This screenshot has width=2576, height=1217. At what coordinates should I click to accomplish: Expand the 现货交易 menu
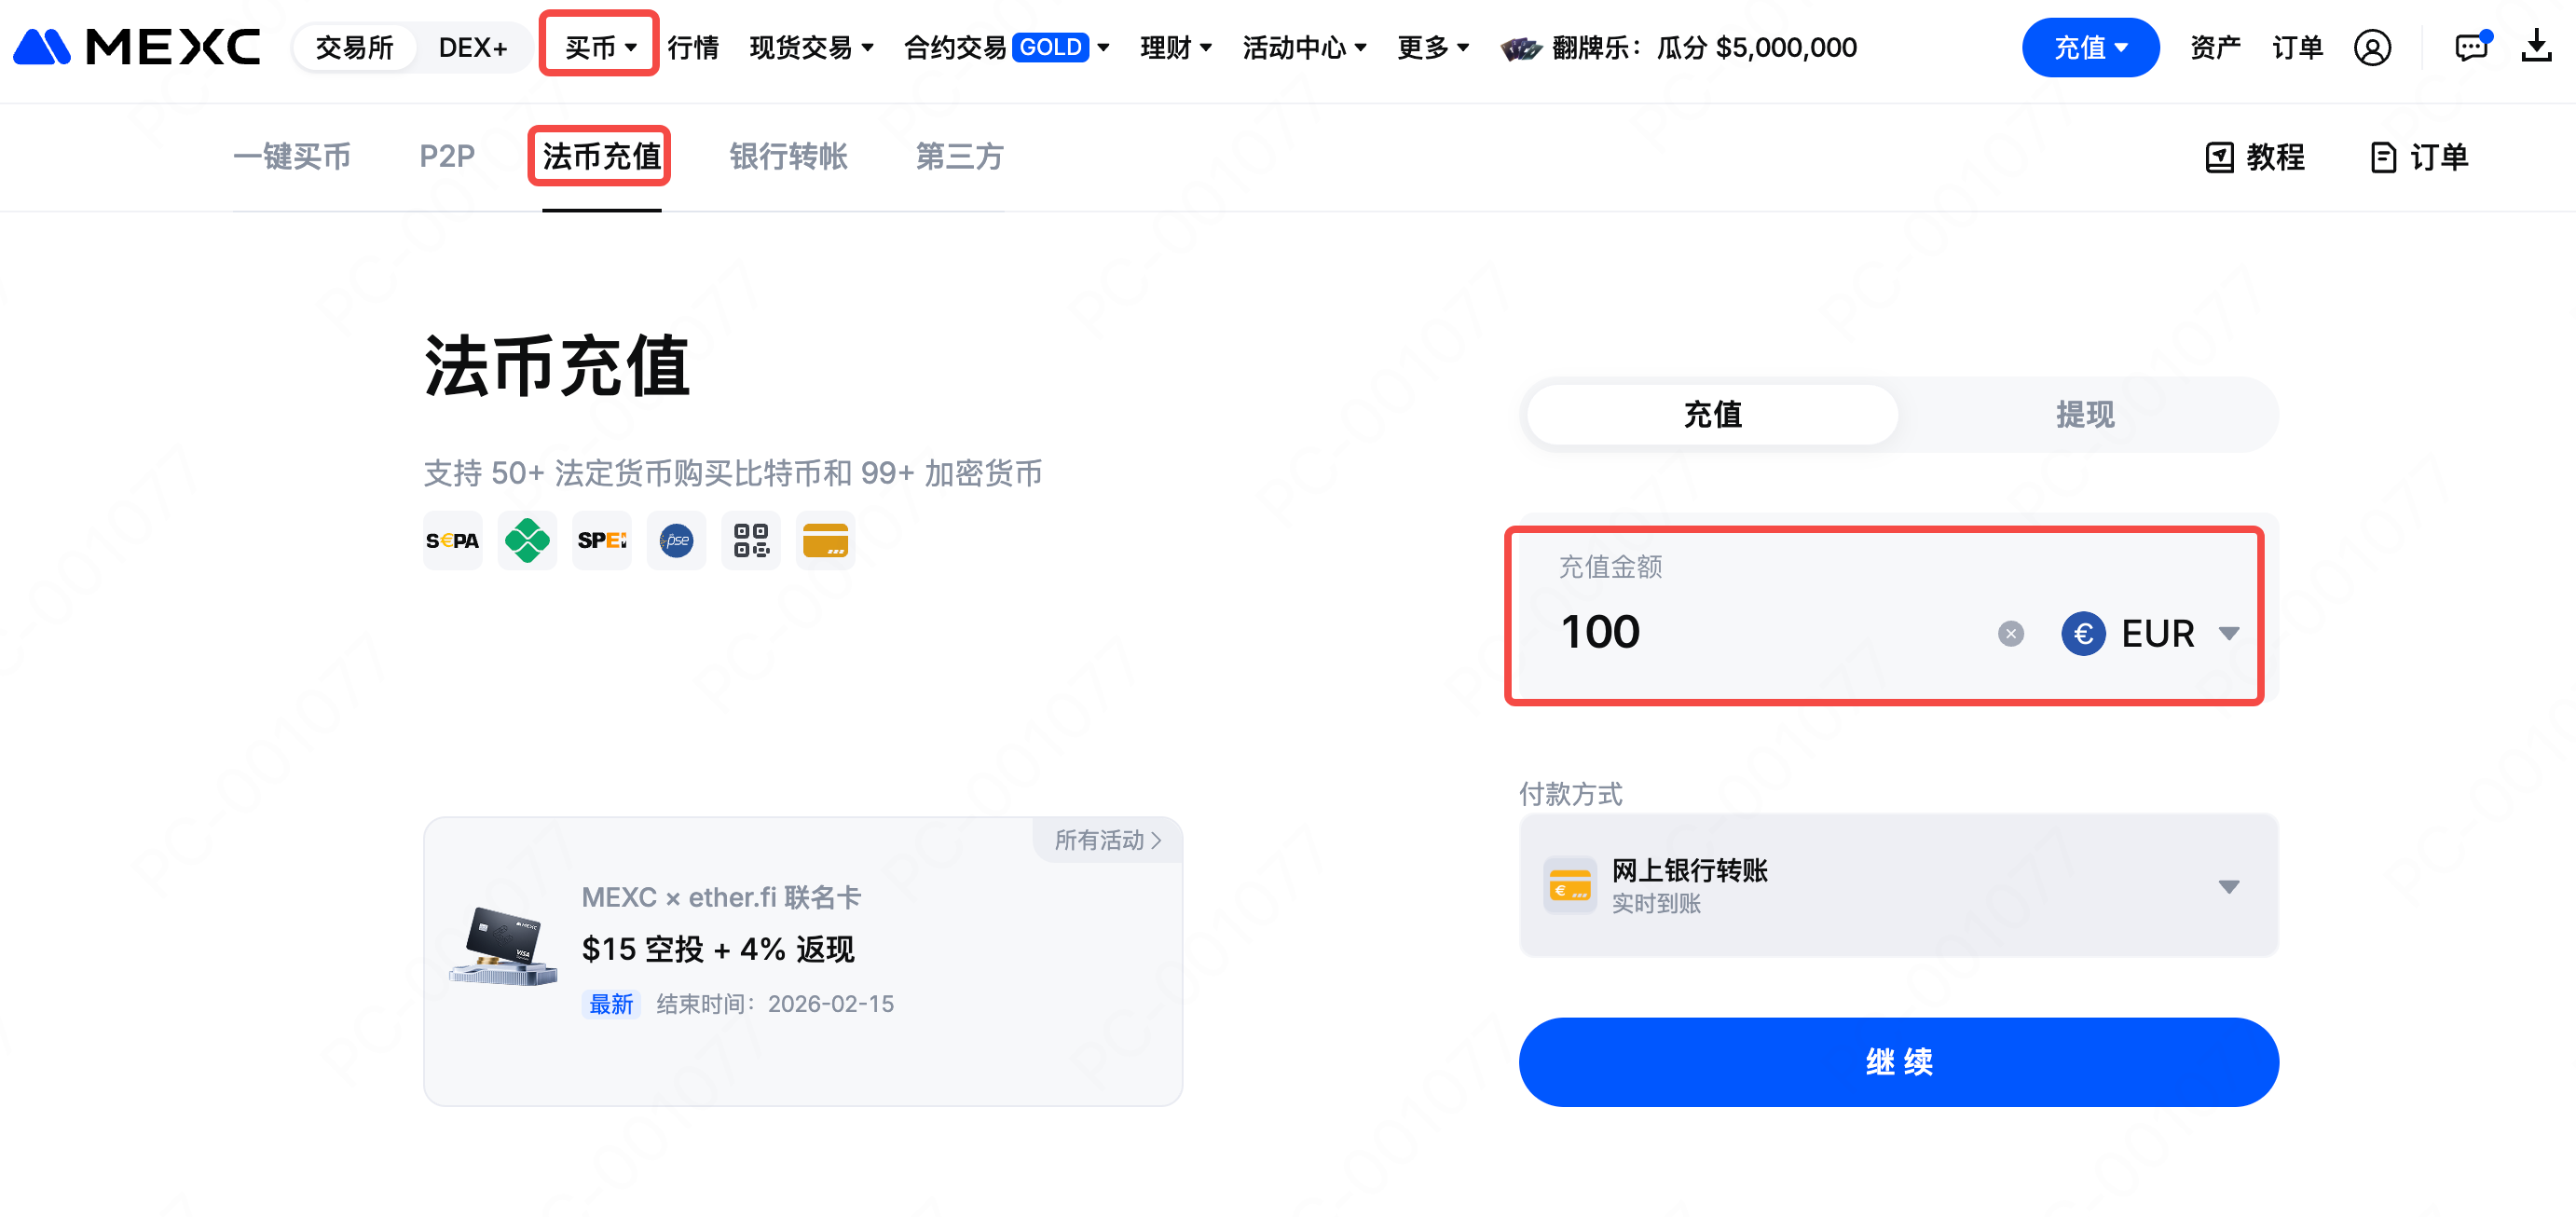(x=811, y=47)
